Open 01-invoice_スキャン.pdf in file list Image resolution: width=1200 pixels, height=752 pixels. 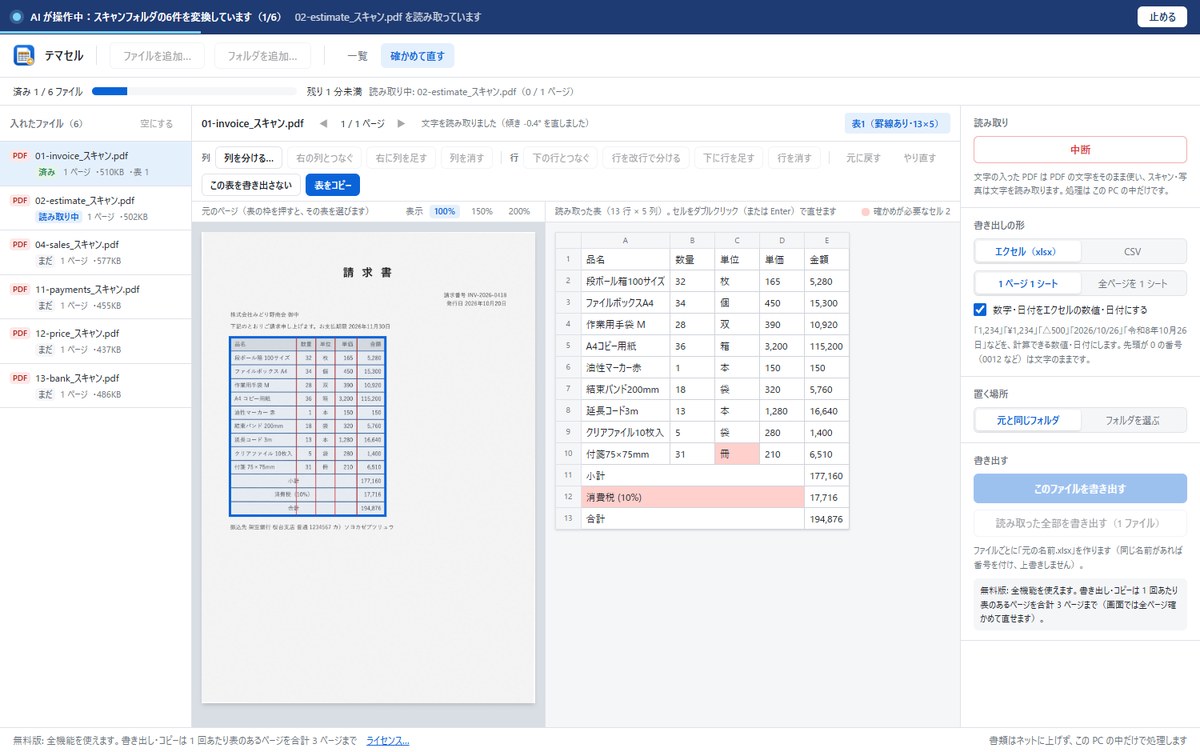[95, 164]
